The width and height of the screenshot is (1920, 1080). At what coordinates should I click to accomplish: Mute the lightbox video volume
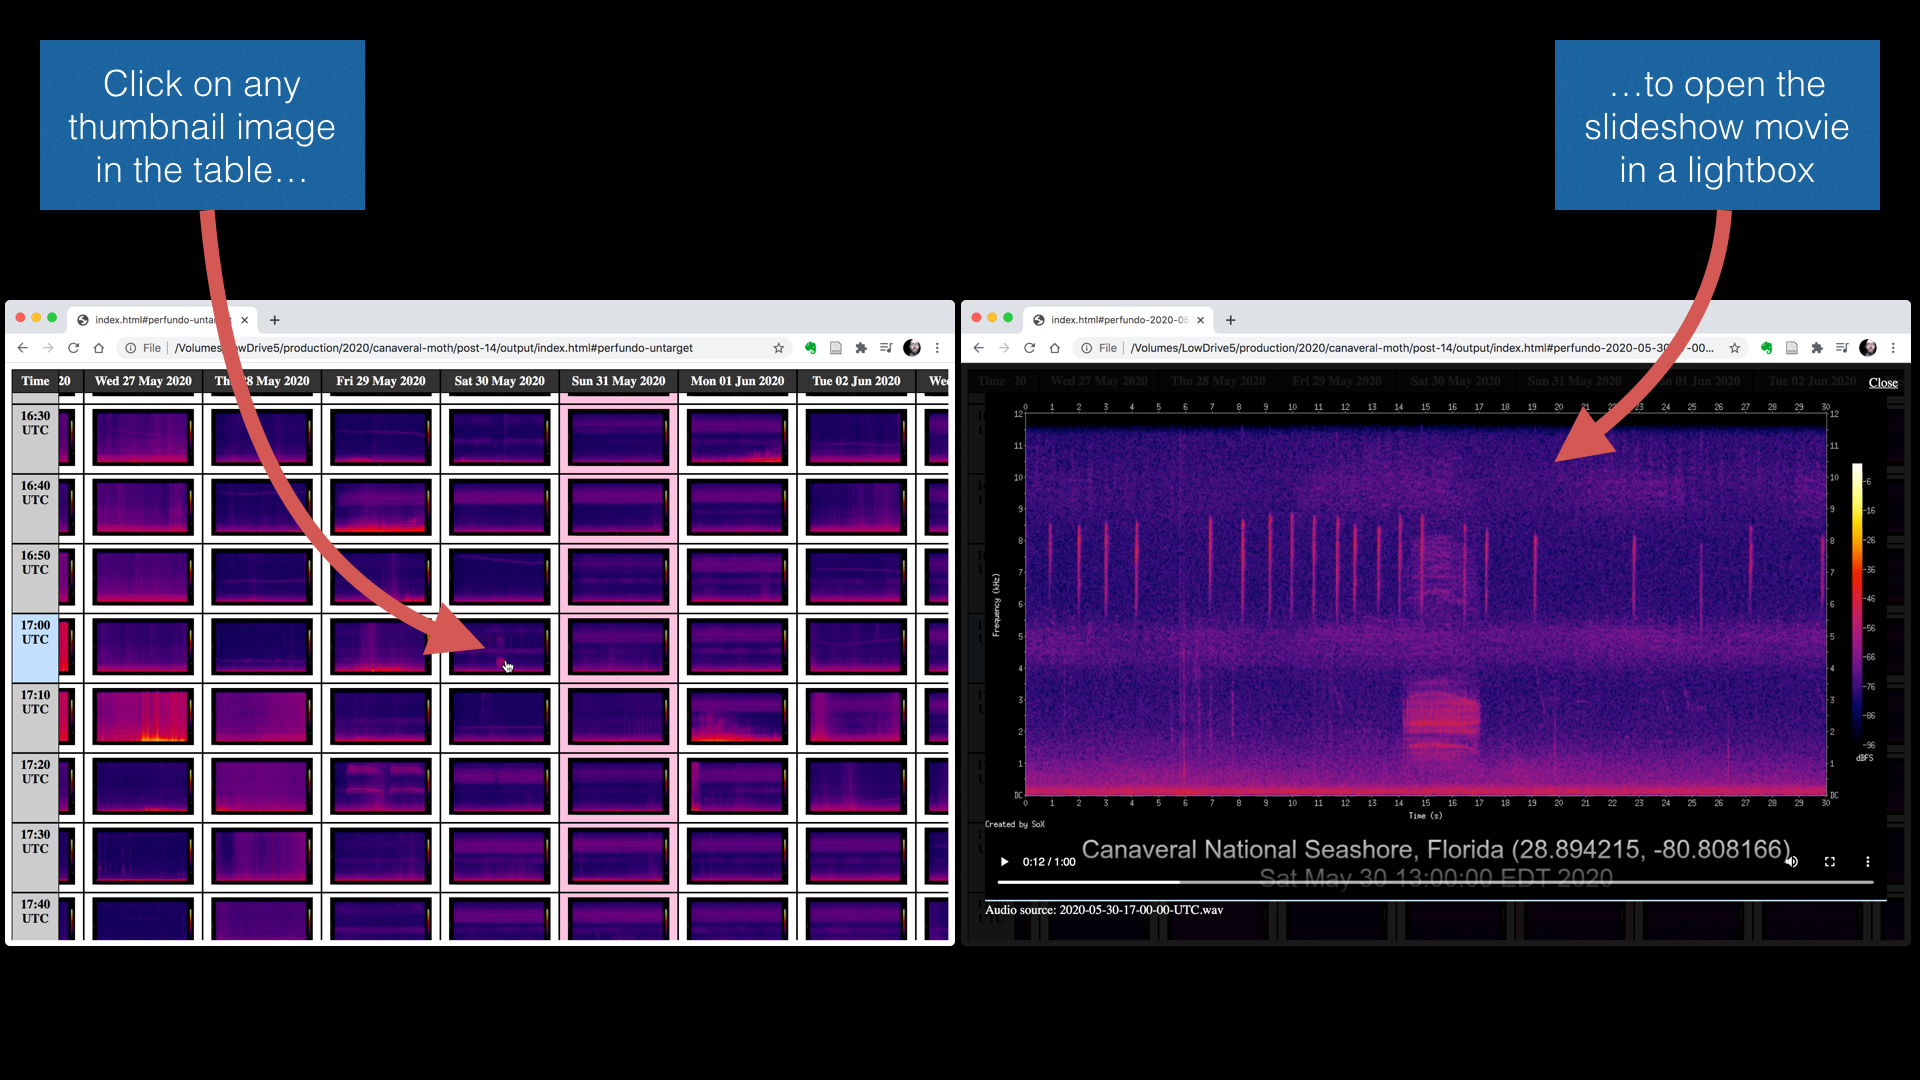click(x=1792, y=862)
